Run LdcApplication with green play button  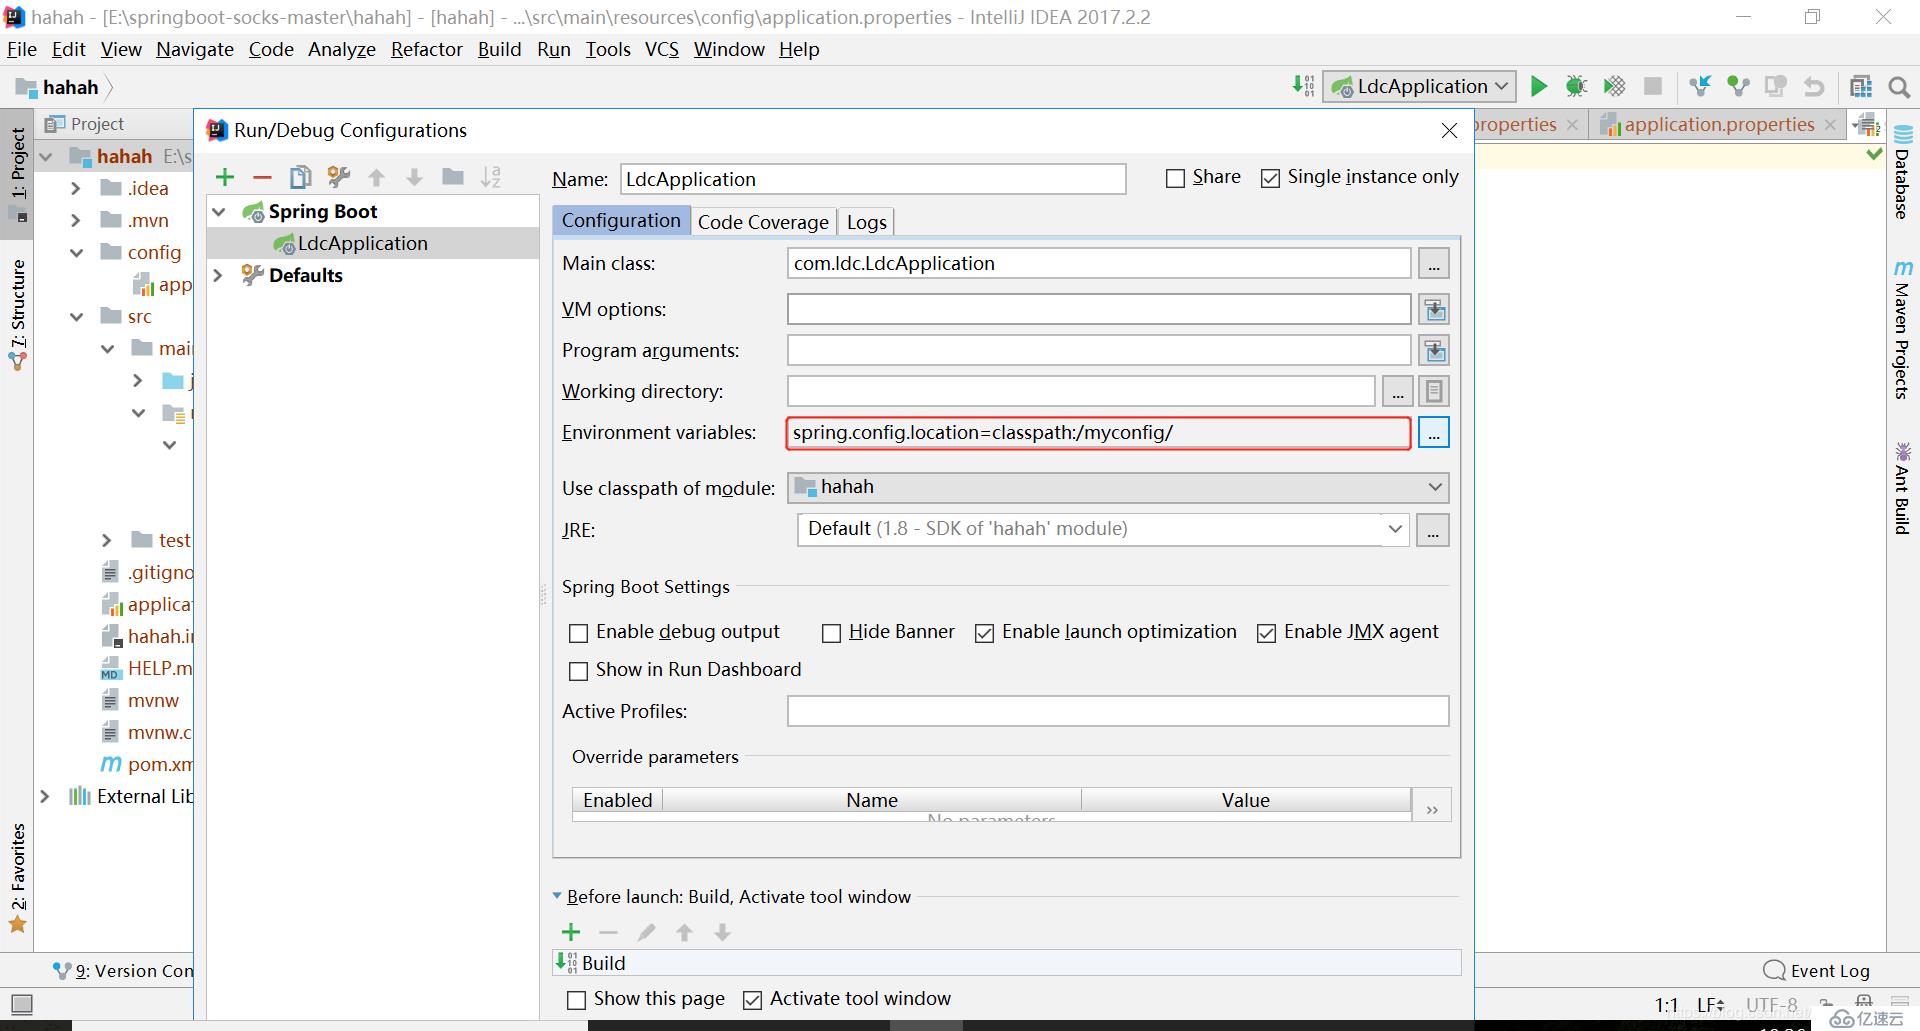click(x=1539, y=87)
